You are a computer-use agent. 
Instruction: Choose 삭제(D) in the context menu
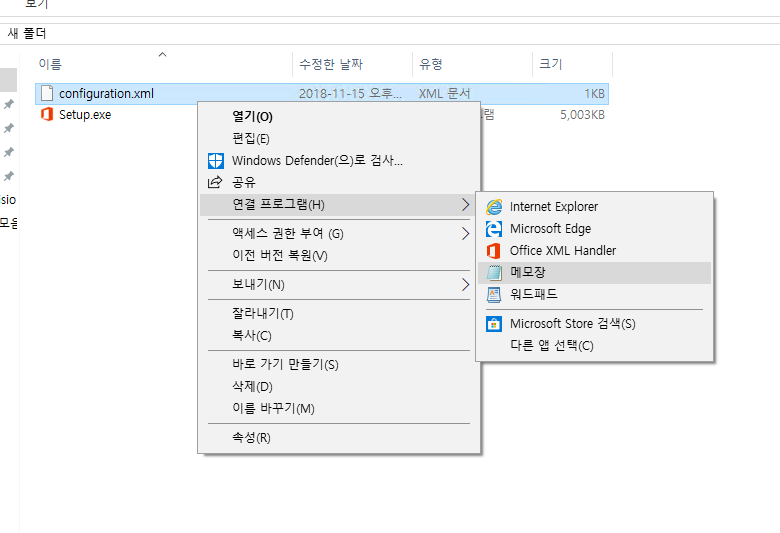pos(339,386)
